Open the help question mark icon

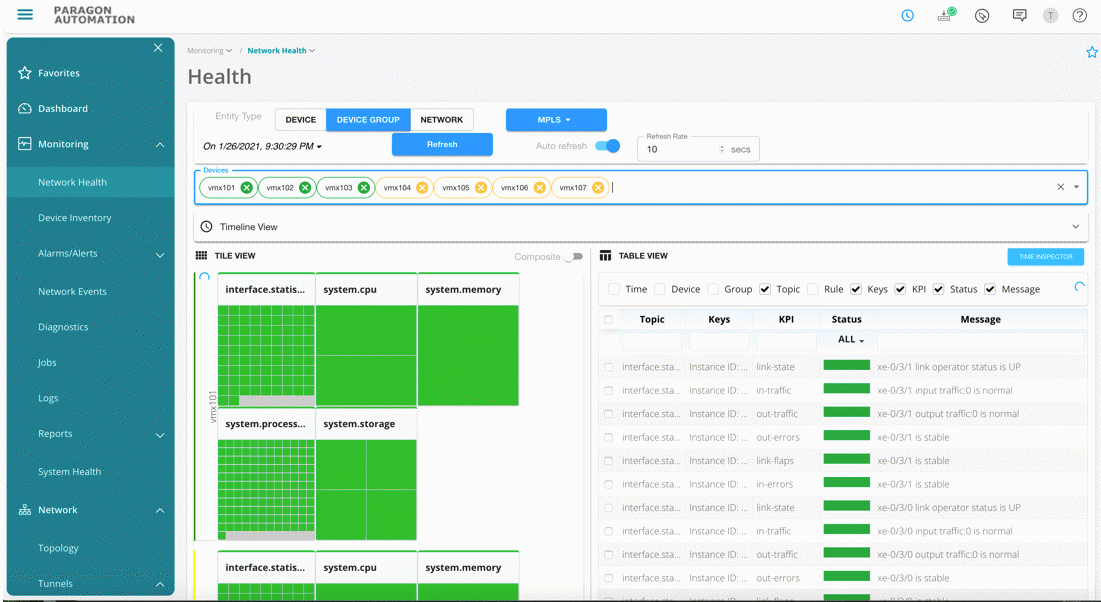click(x=1078, y=15)
